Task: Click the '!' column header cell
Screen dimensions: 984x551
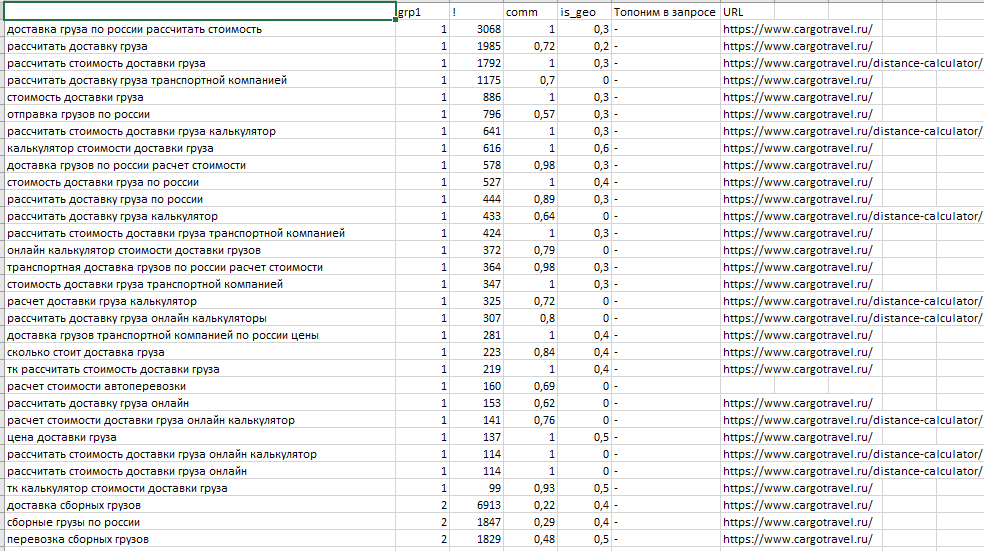Action: click(x=476, y=11)
